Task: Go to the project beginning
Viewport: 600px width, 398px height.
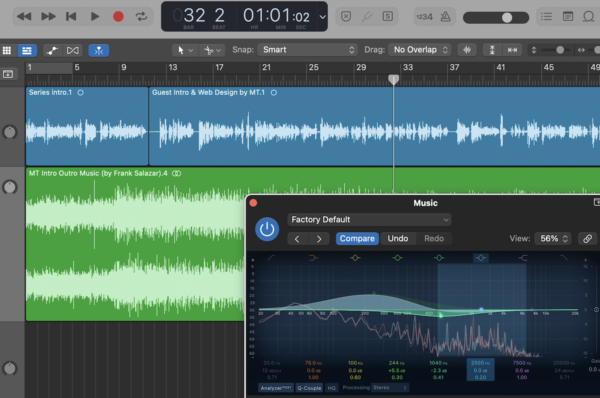Action: coord(71,16)
